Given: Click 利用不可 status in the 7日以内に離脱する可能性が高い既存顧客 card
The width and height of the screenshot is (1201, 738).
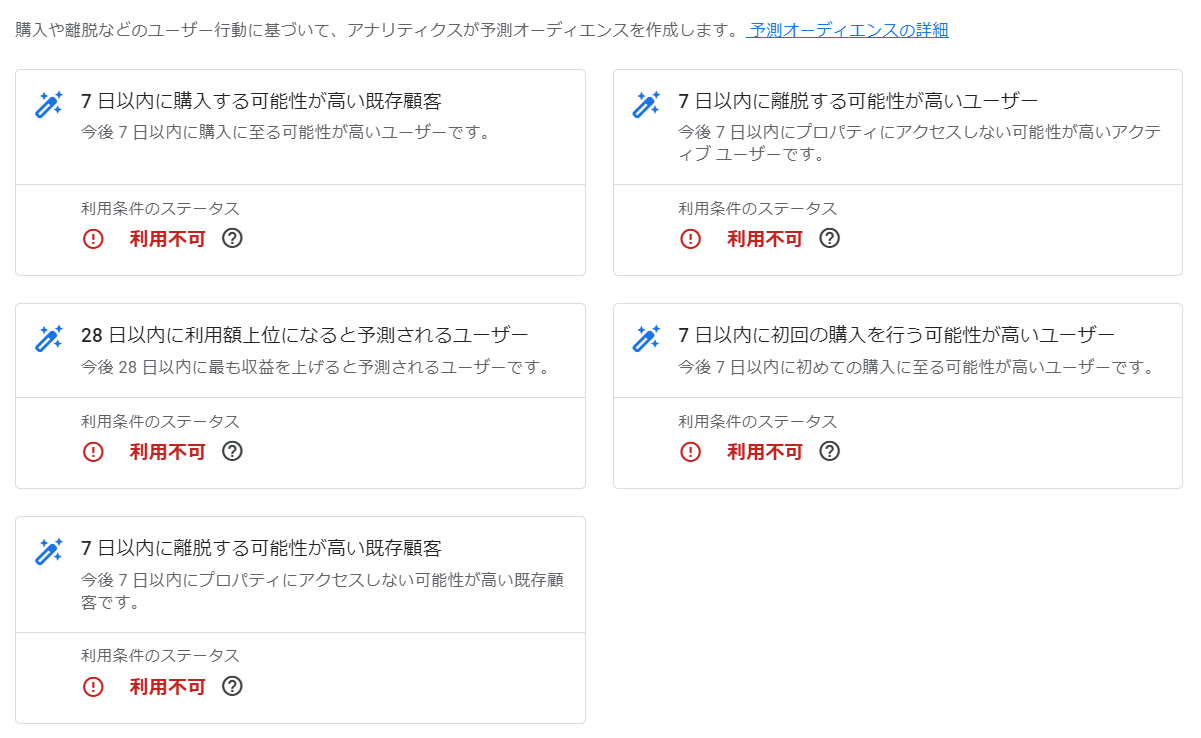Looking at the screenshot, I should [167, 687].
